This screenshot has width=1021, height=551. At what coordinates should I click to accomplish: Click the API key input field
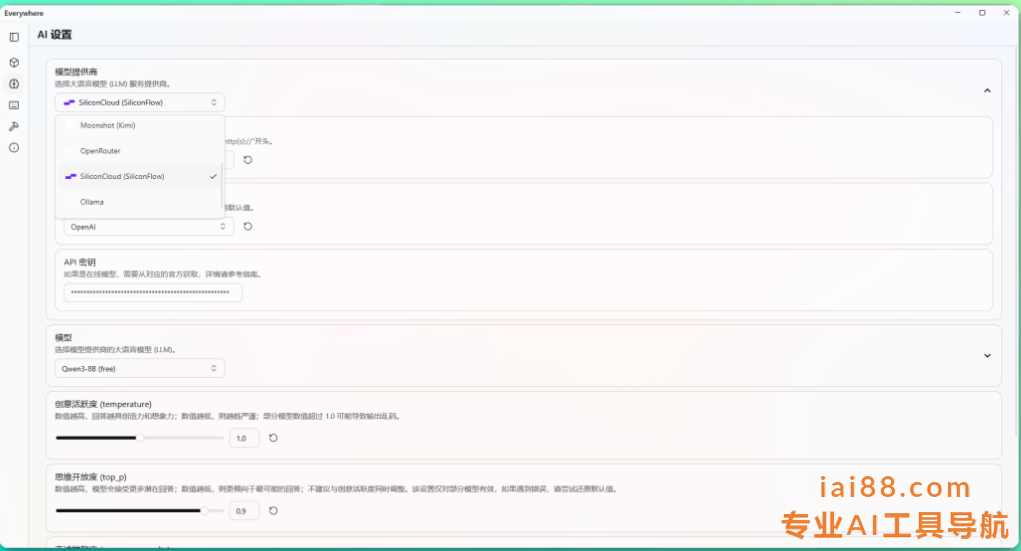point(153,293)
